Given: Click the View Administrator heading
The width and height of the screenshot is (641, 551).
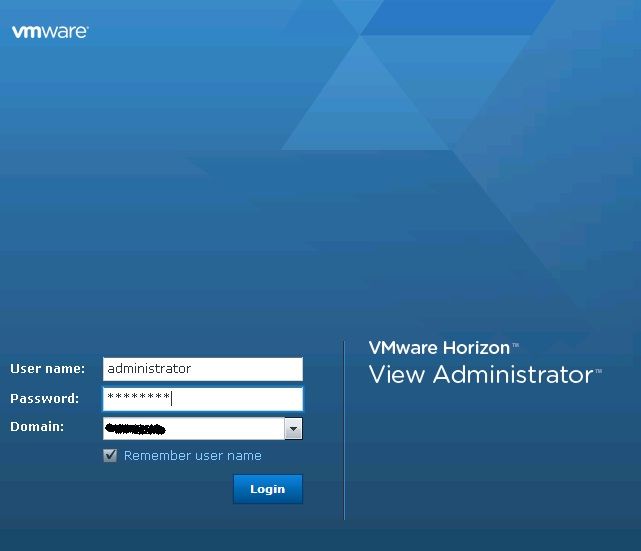Looking at the screenshot, I should tap(485, 374).
